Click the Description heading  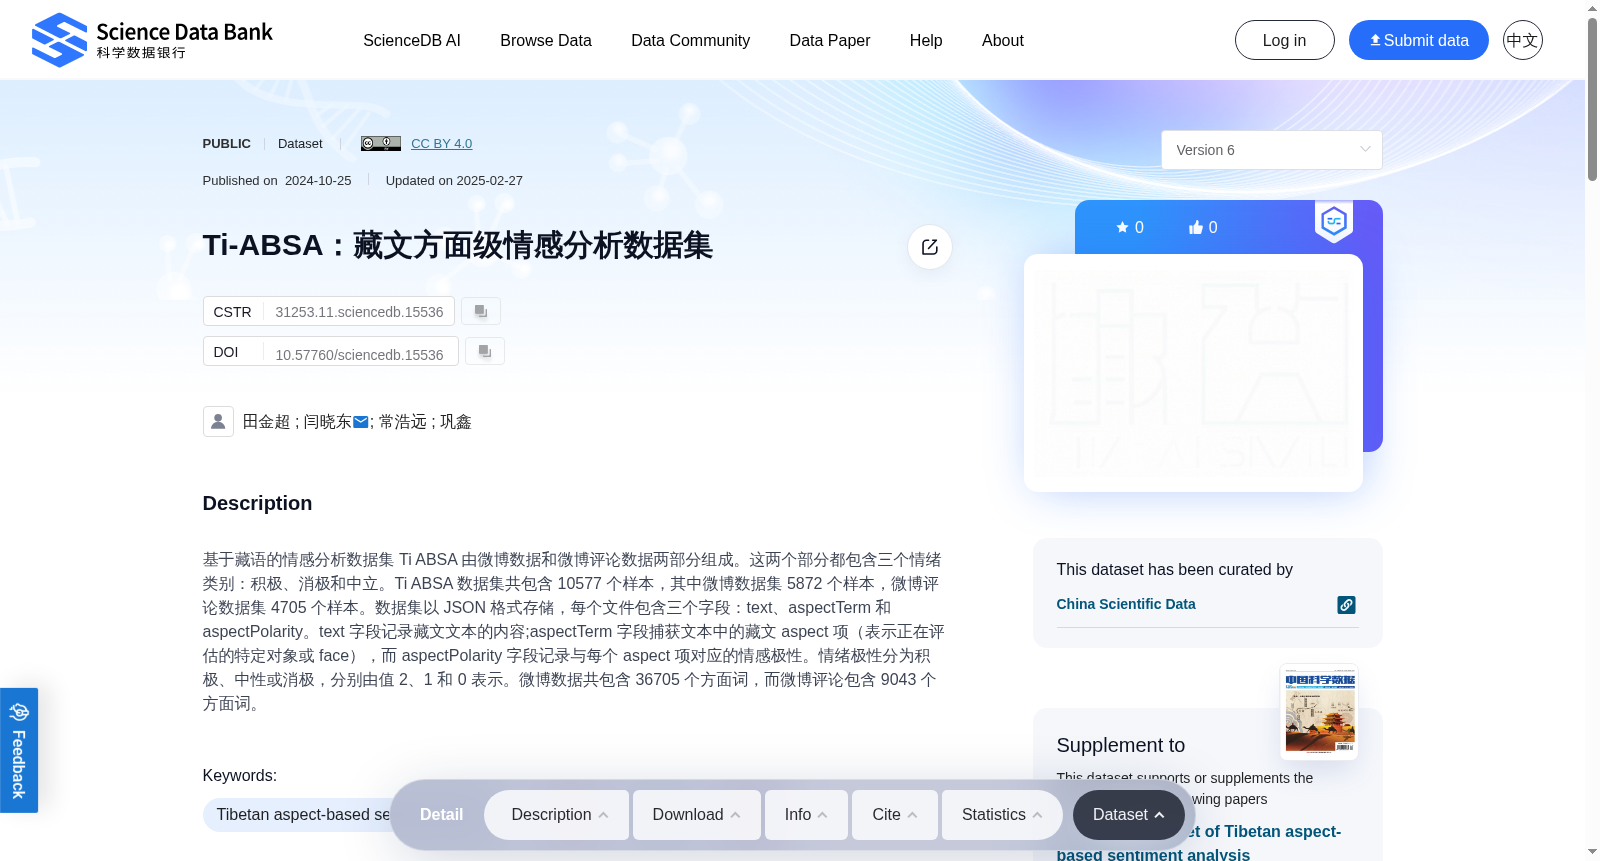pos(257,503)
